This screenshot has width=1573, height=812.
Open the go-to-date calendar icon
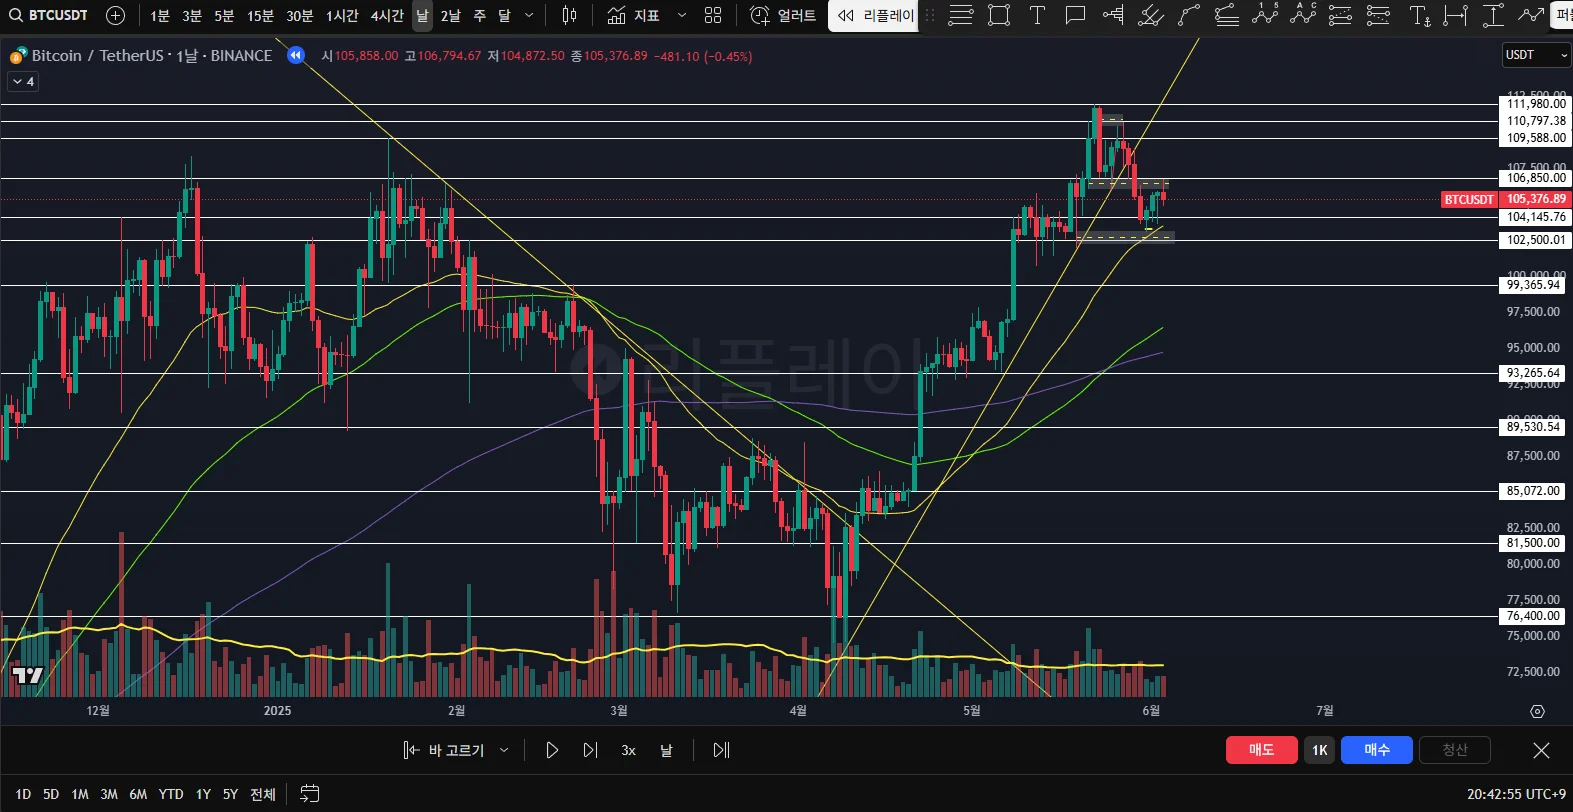click(310, 794)
